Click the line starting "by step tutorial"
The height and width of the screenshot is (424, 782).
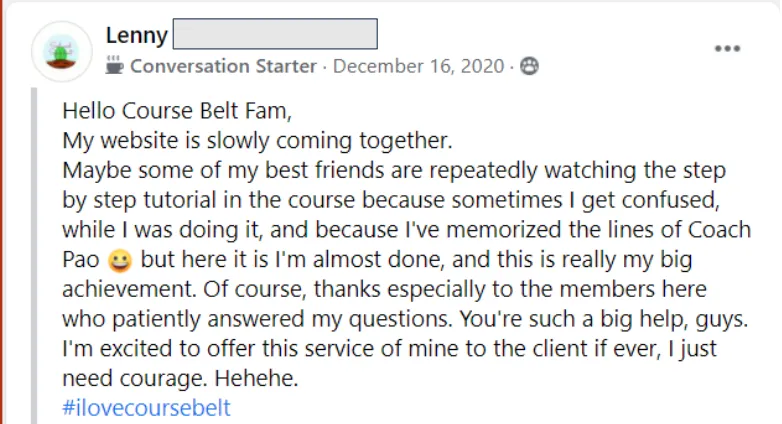(391, 200)
